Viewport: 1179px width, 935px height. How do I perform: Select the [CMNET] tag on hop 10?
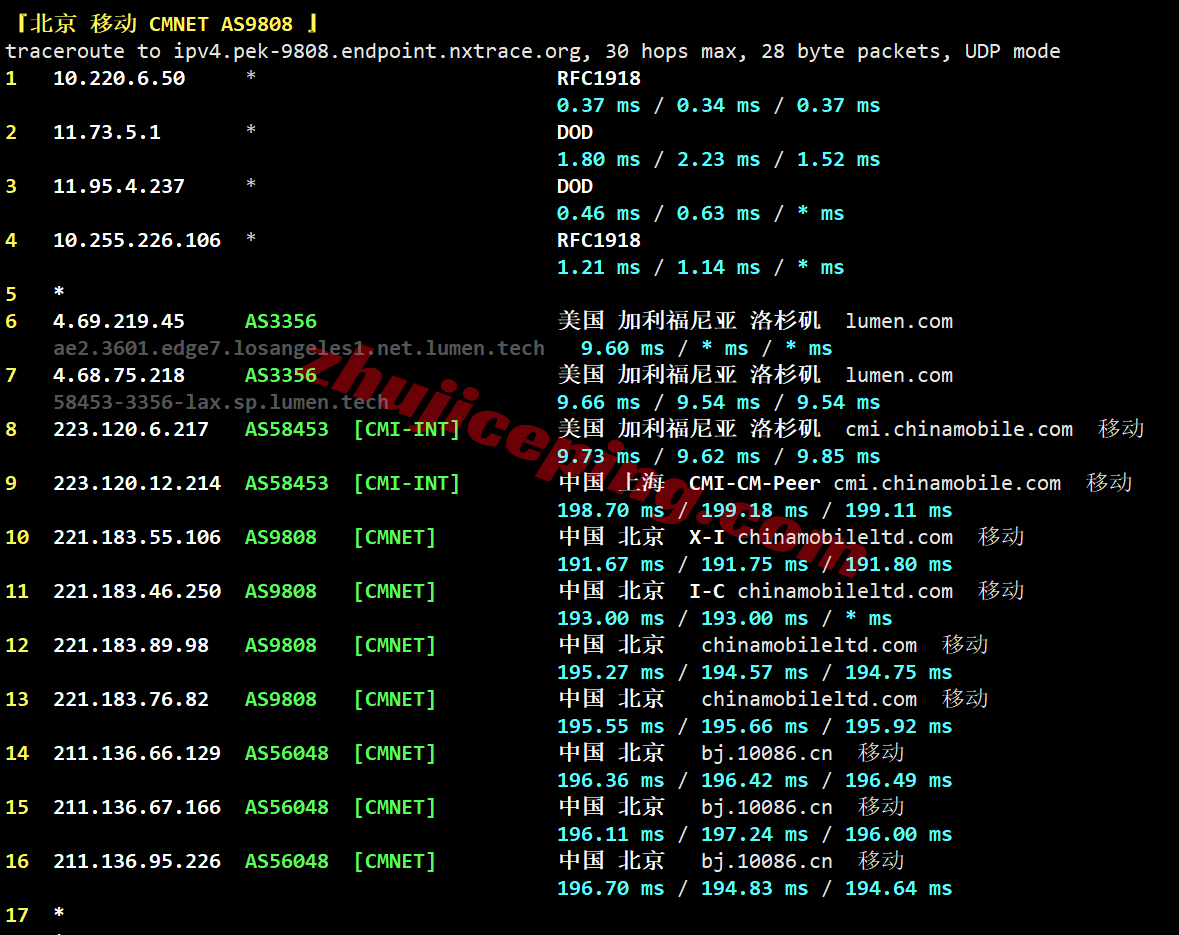pyautogui.click(x=395, y=538)
